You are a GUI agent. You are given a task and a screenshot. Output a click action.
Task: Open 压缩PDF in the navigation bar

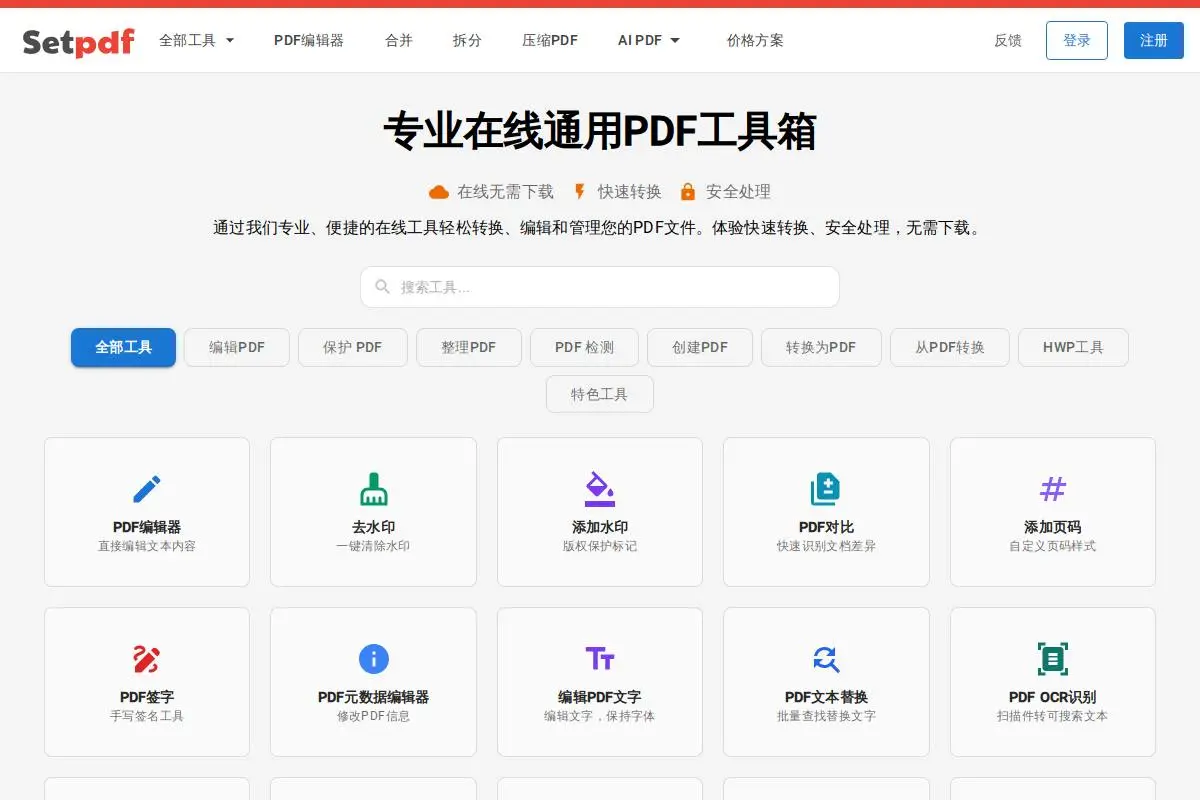click(x=550, y=41)
